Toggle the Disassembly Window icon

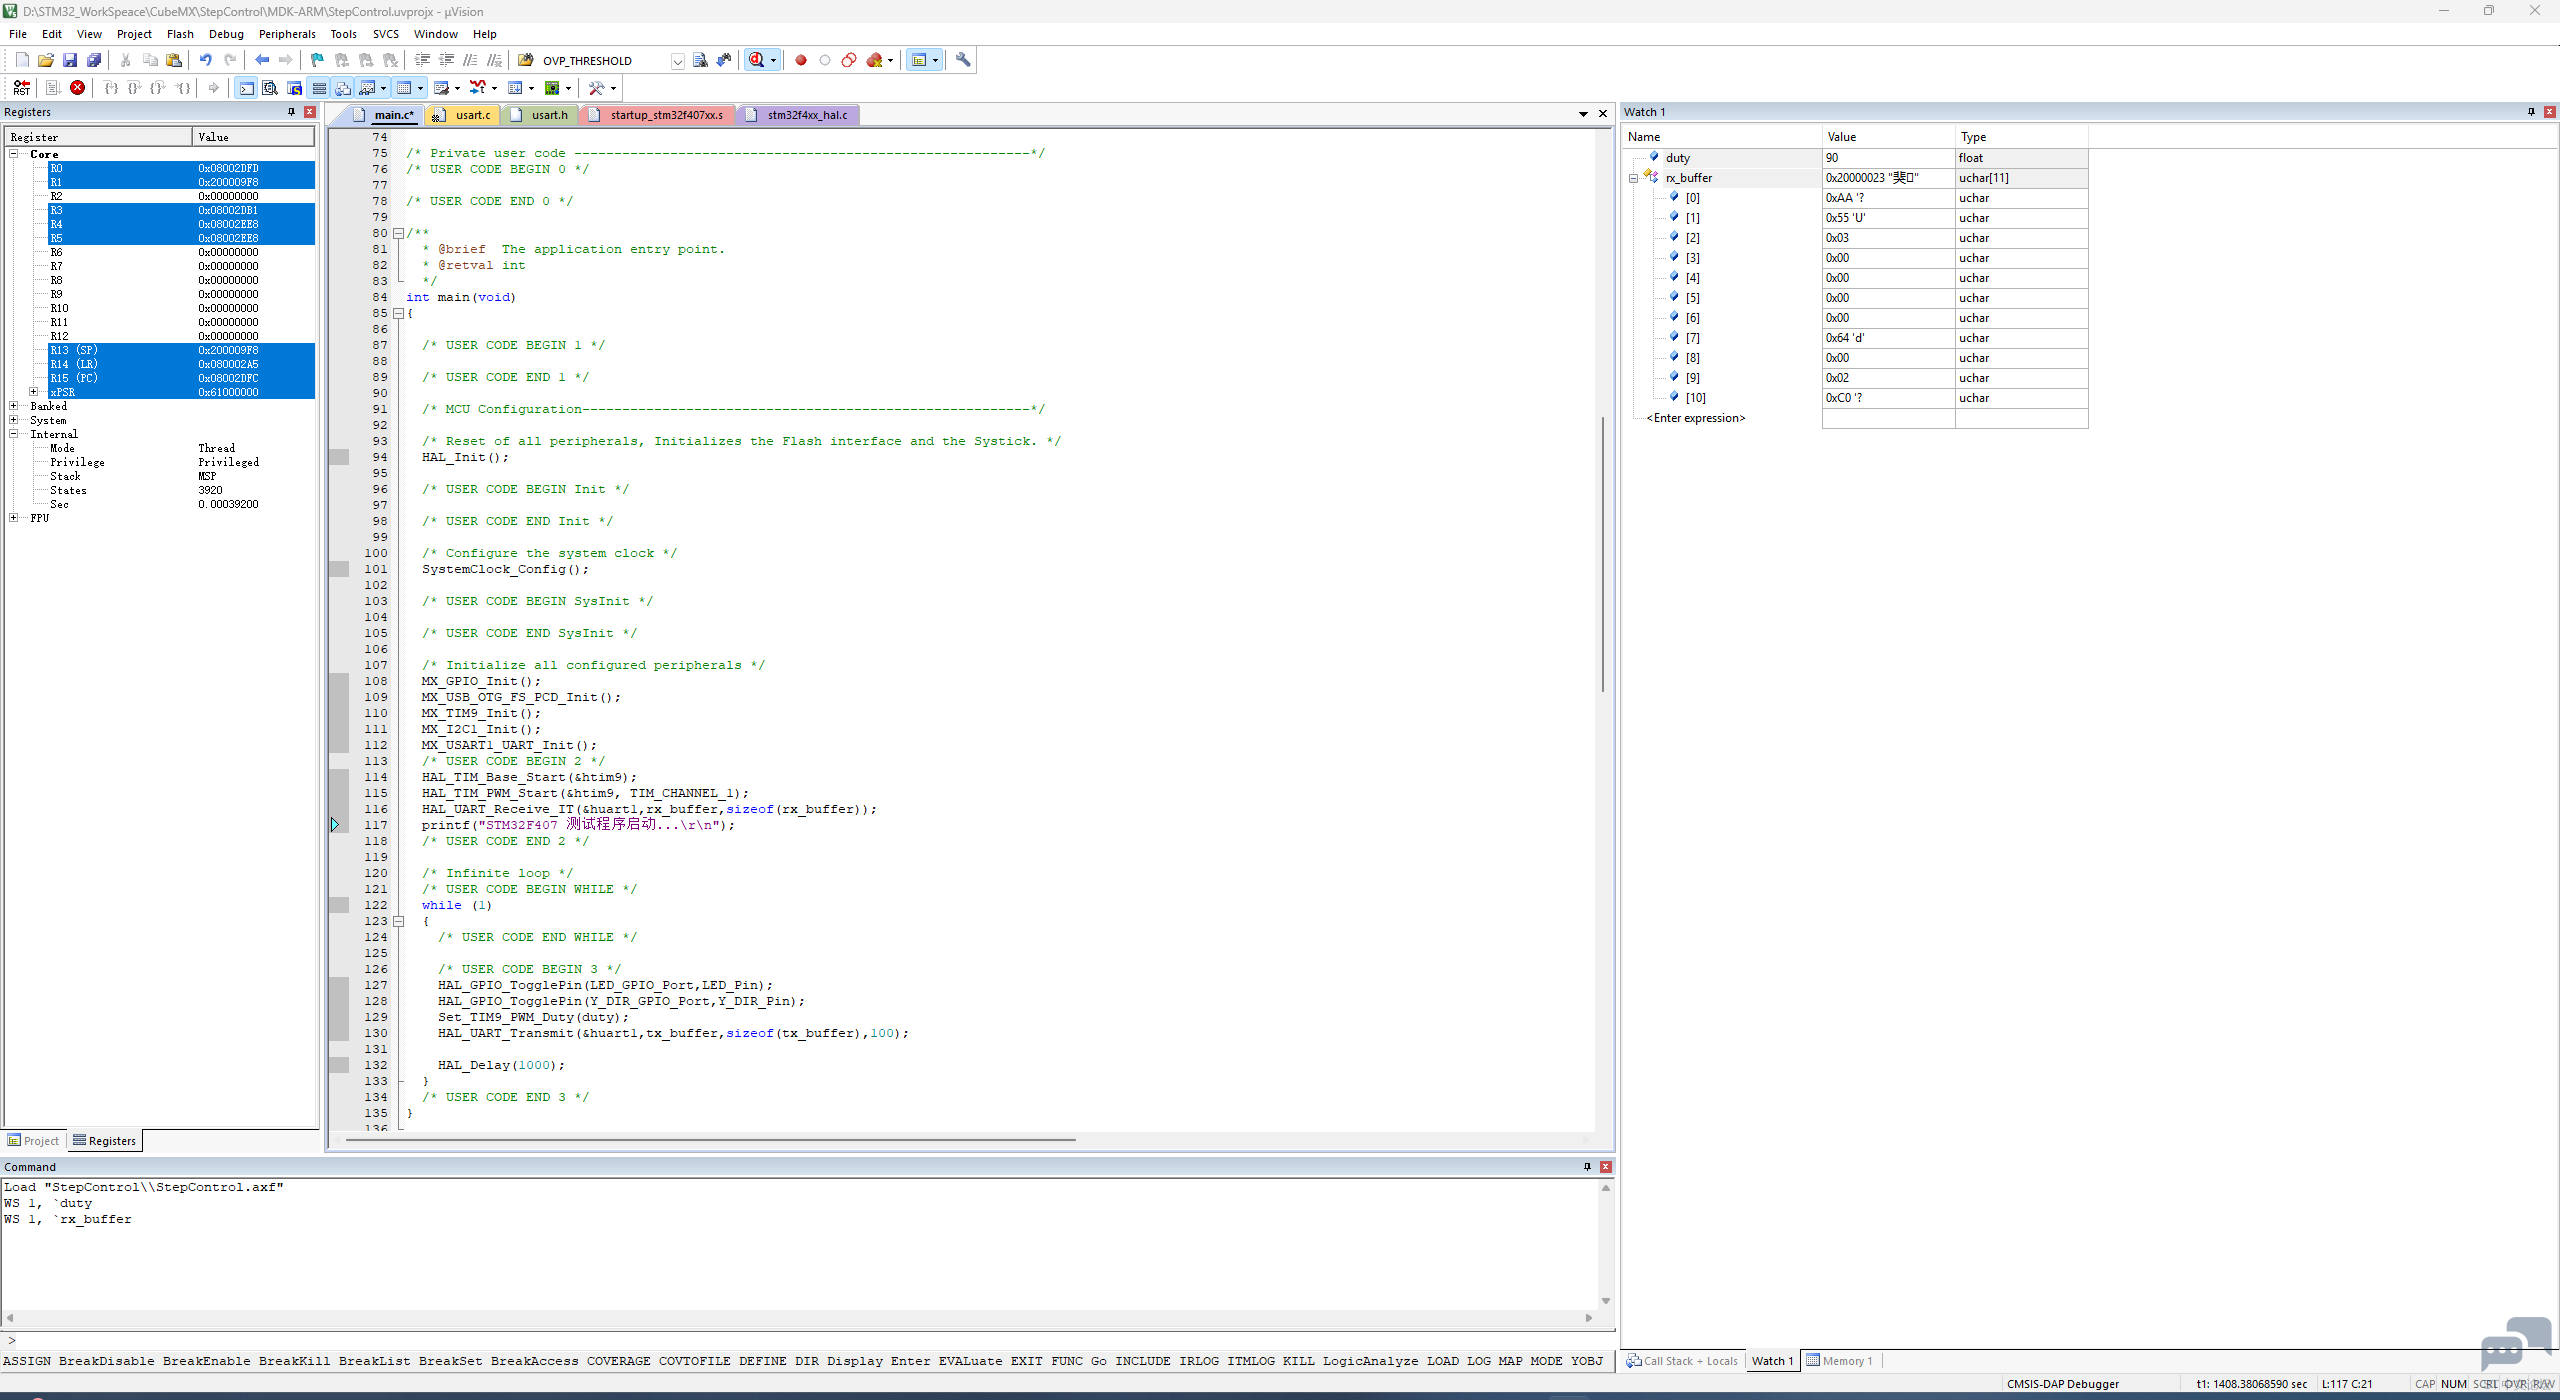(270, 88)
